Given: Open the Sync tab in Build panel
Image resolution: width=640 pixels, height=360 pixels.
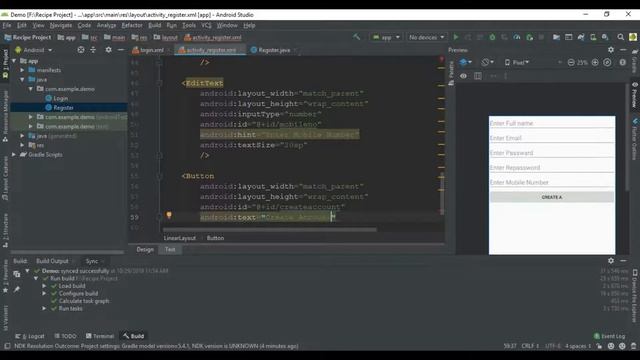Looking at the screenshot, I should (92, 261).
